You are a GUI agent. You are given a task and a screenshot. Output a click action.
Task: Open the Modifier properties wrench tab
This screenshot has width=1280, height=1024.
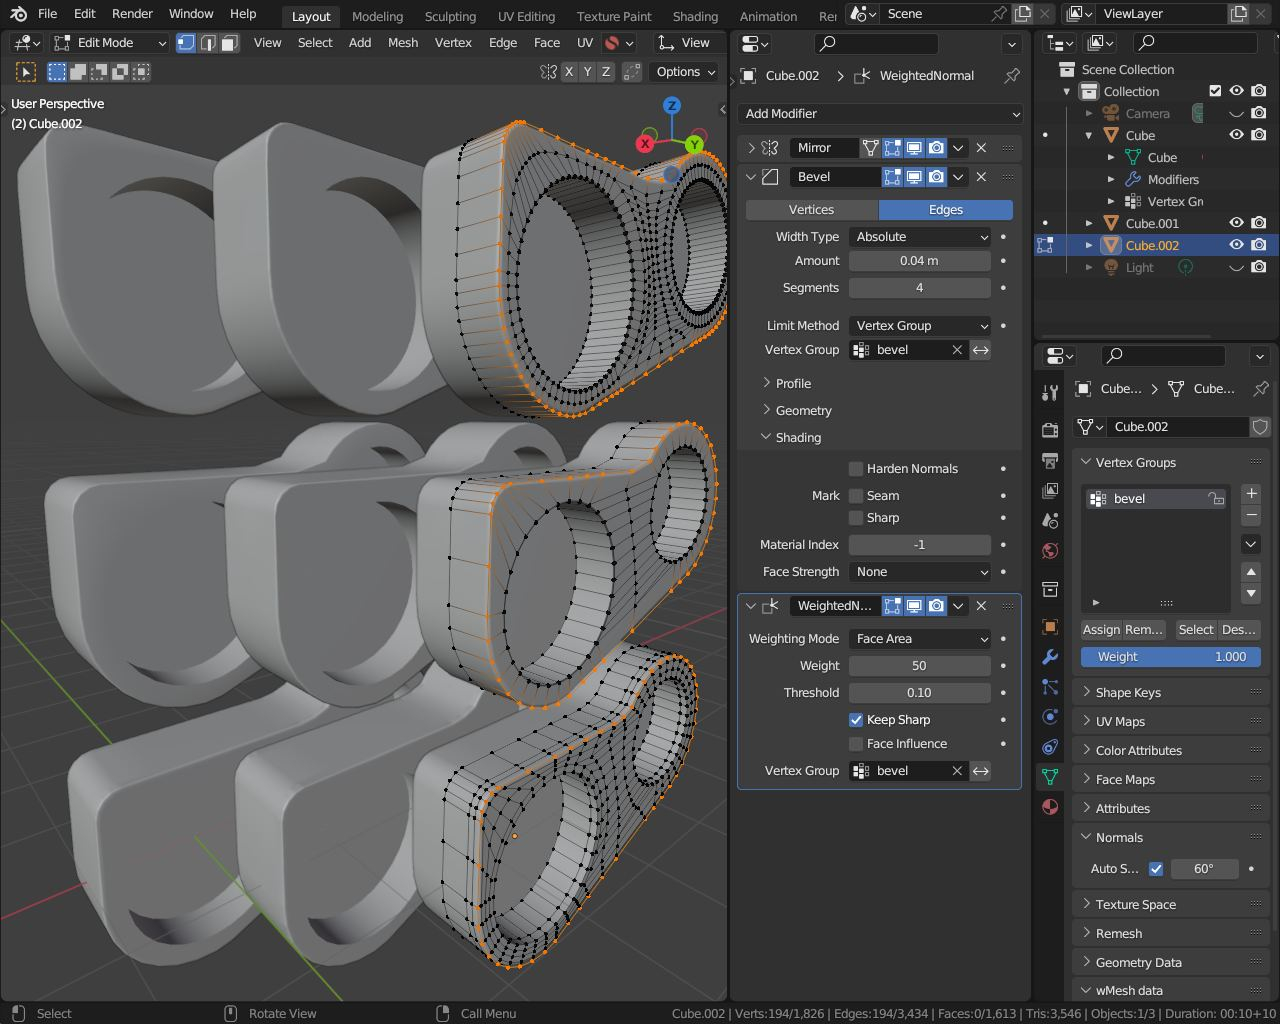pos(1050,657)
